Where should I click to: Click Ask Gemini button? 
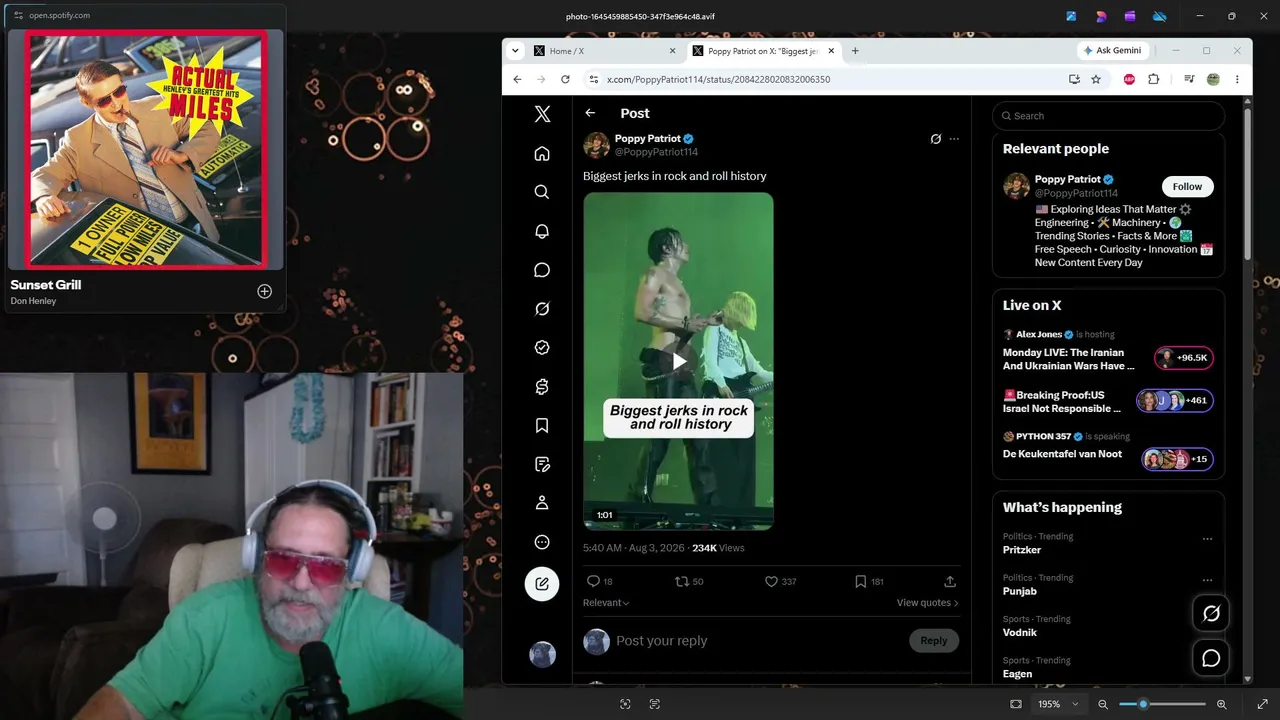tap(1113, 51)
